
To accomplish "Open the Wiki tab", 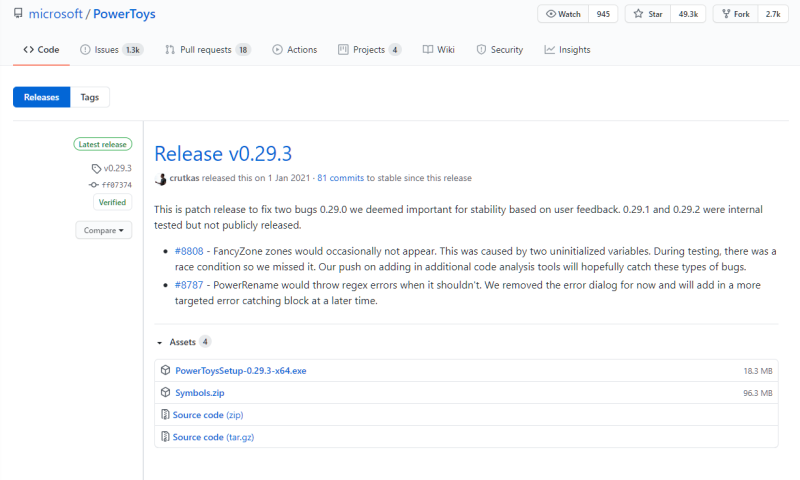I will [x=438, y=49].
